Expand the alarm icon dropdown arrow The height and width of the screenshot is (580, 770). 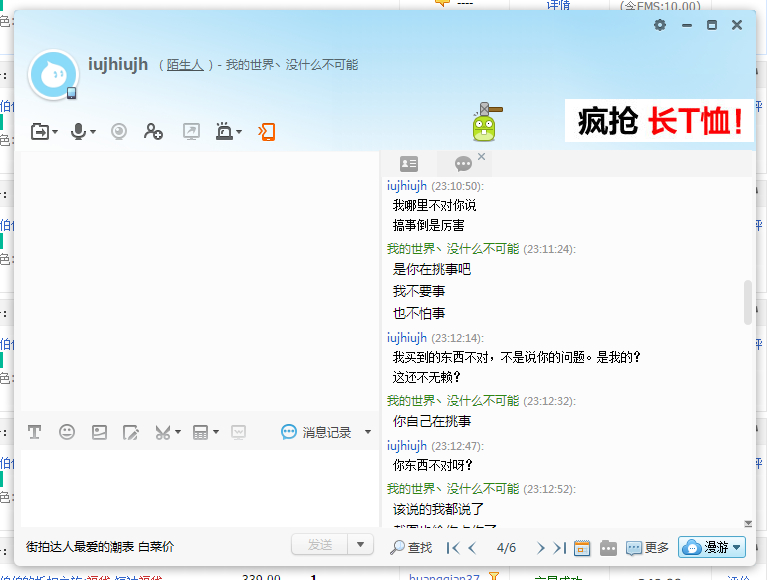(239, 132)
